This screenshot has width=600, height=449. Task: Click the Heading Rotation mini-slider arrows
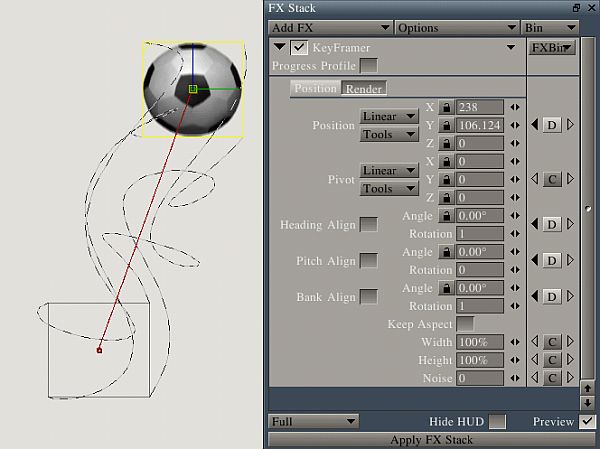coord(515,233)
